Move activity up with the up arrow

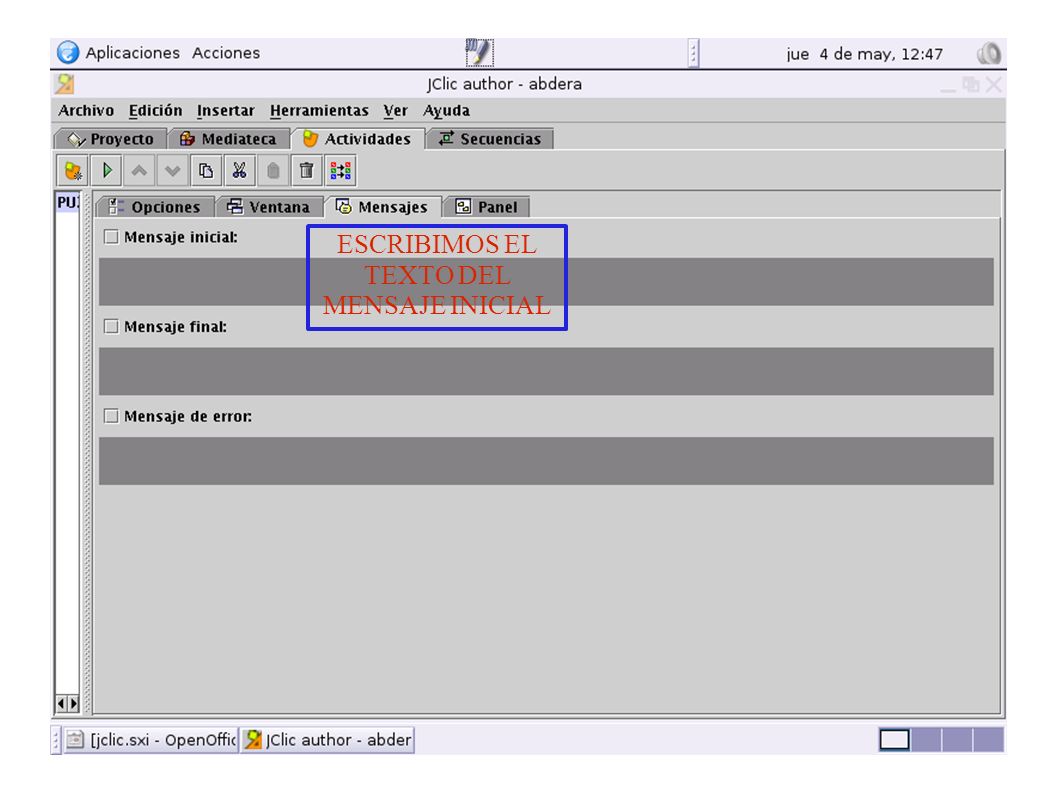139,171
